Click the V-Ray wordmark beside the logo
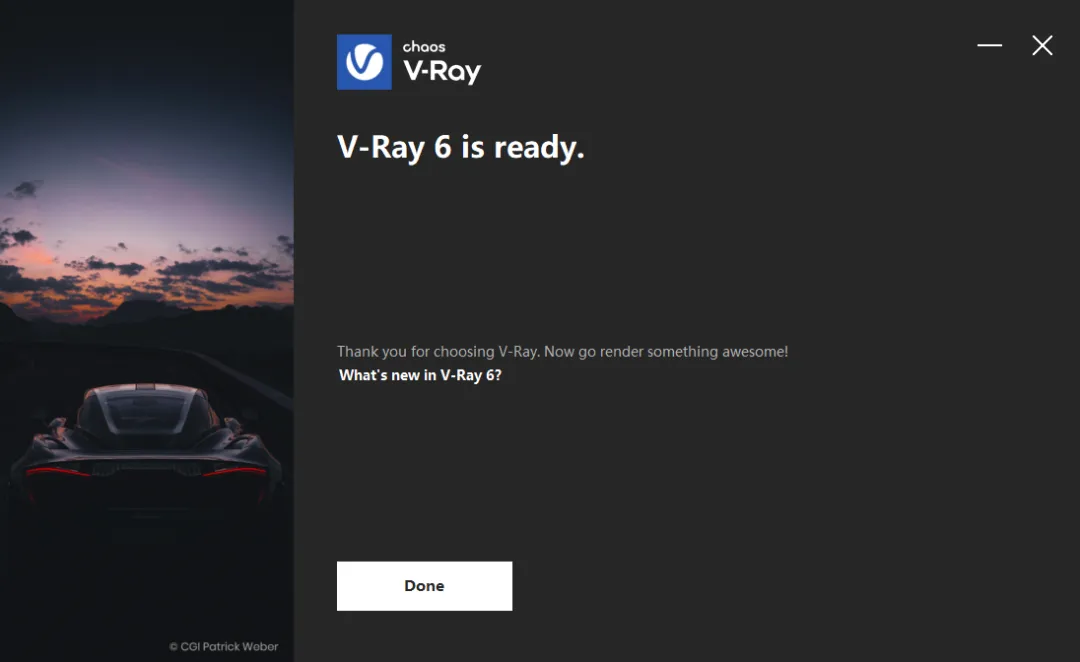The height and width of the screenshot is (662, 1080). (x=442, y=72)
